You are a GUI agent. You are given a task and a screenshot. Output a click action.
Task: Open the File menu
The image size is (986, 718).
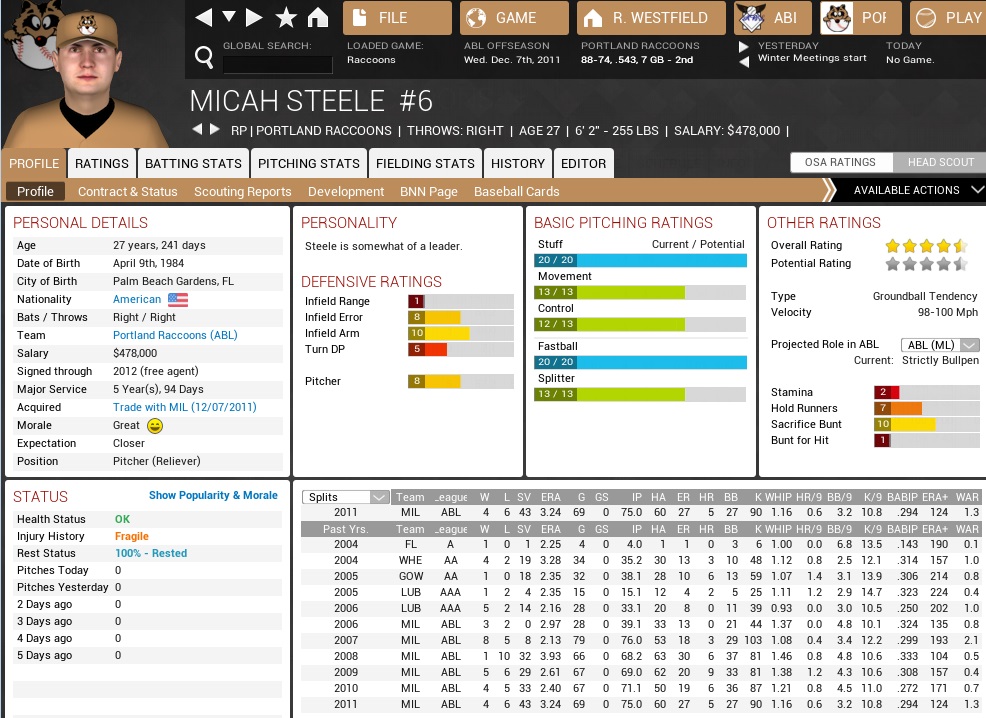pyautogui.click(x=397, y=18)
